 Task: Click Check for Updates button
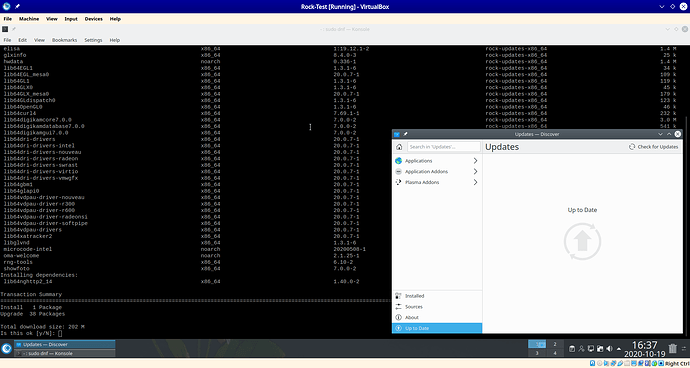(654, 147)
